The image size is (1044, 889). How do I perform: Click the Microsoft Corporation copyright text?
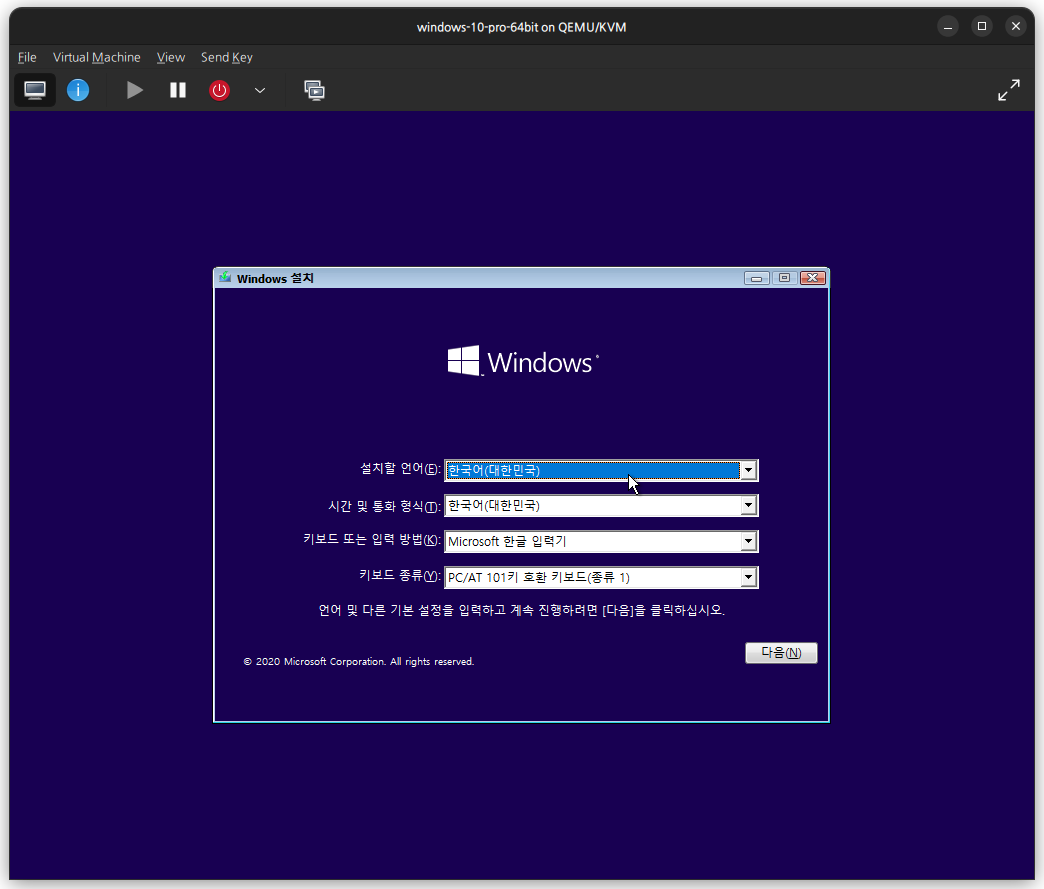click(x=359, y=661)
